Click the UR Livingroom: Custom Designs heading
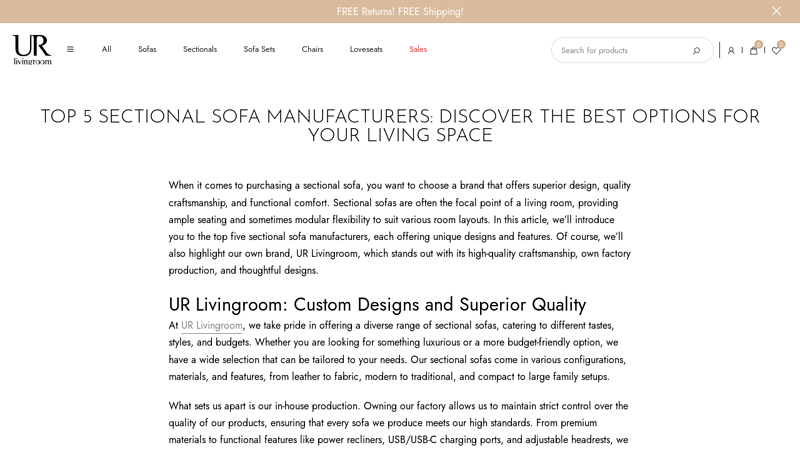This screenshot has height=450, width=800. (x=377, y=305)
